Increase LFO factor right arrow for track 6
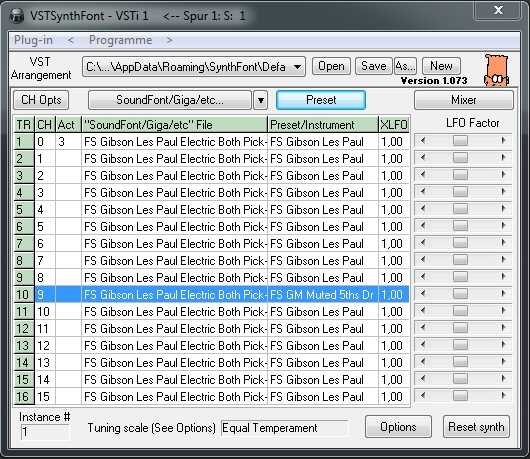530x459 pixels. point(504,225)
